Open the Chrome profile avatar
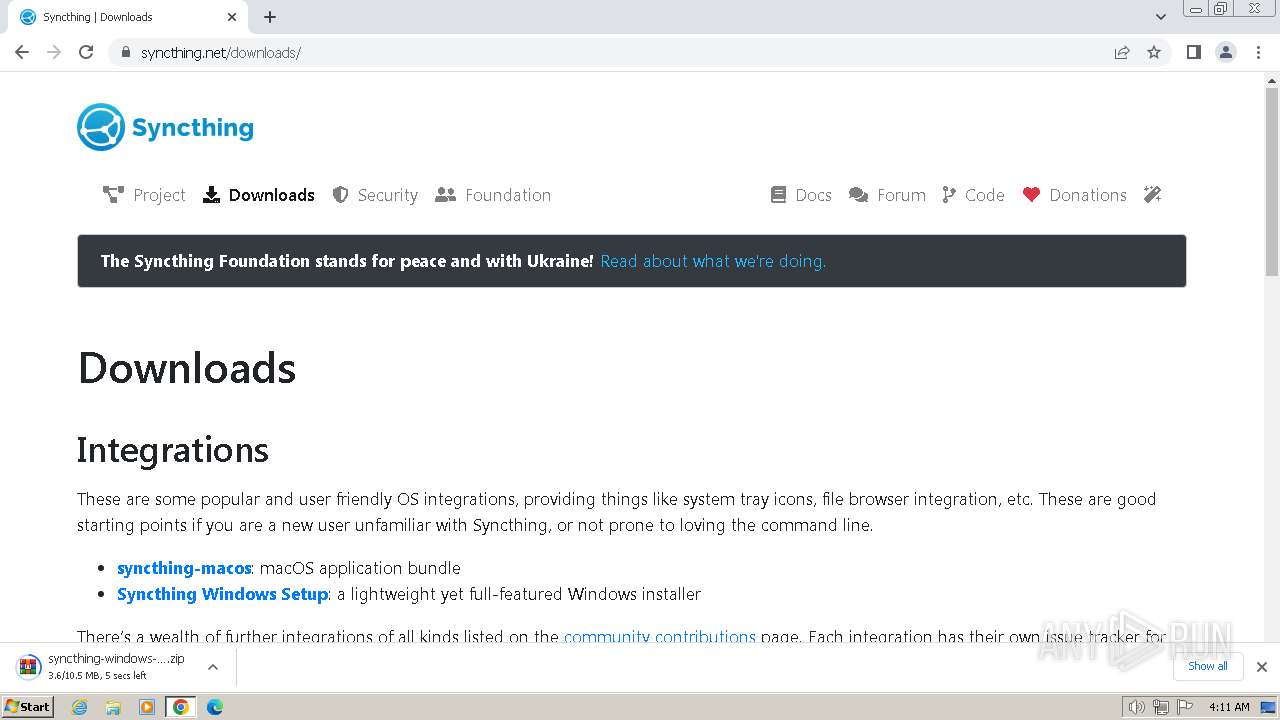This screenshot has height=720, width=1280. [1226, 52]
